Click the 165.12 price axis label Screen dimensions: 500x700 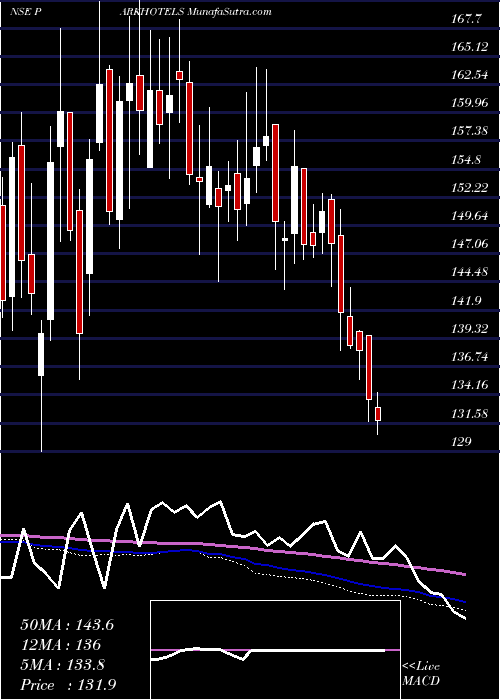pyautogui.click(x=470, y=47)
